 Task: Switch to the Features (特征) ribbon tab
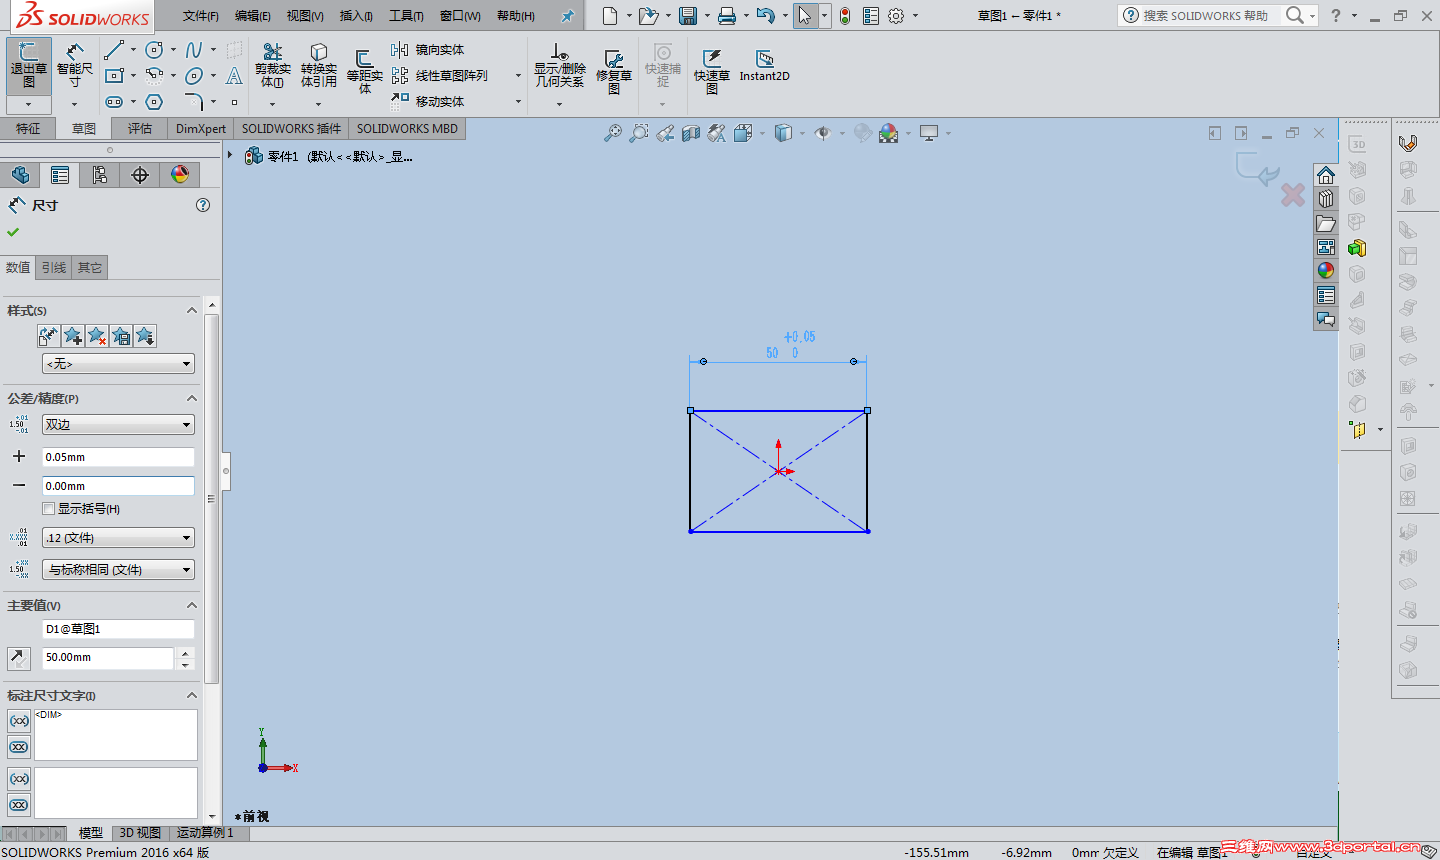tap(28, 129)
